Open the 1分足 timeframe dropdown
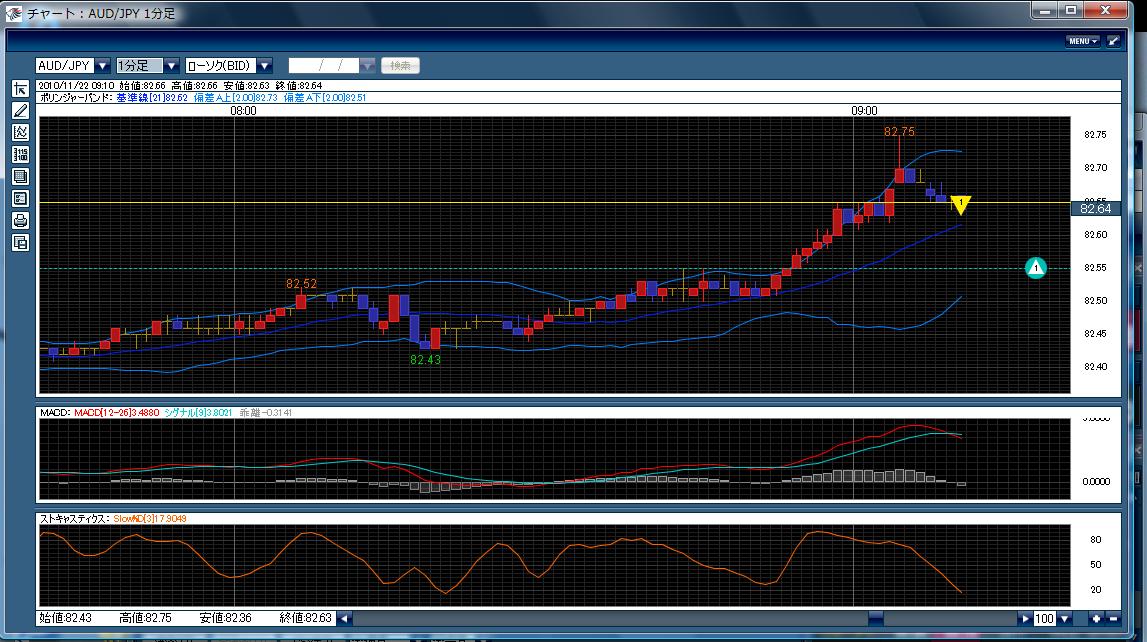1147x642 pixels. [171, 66]
